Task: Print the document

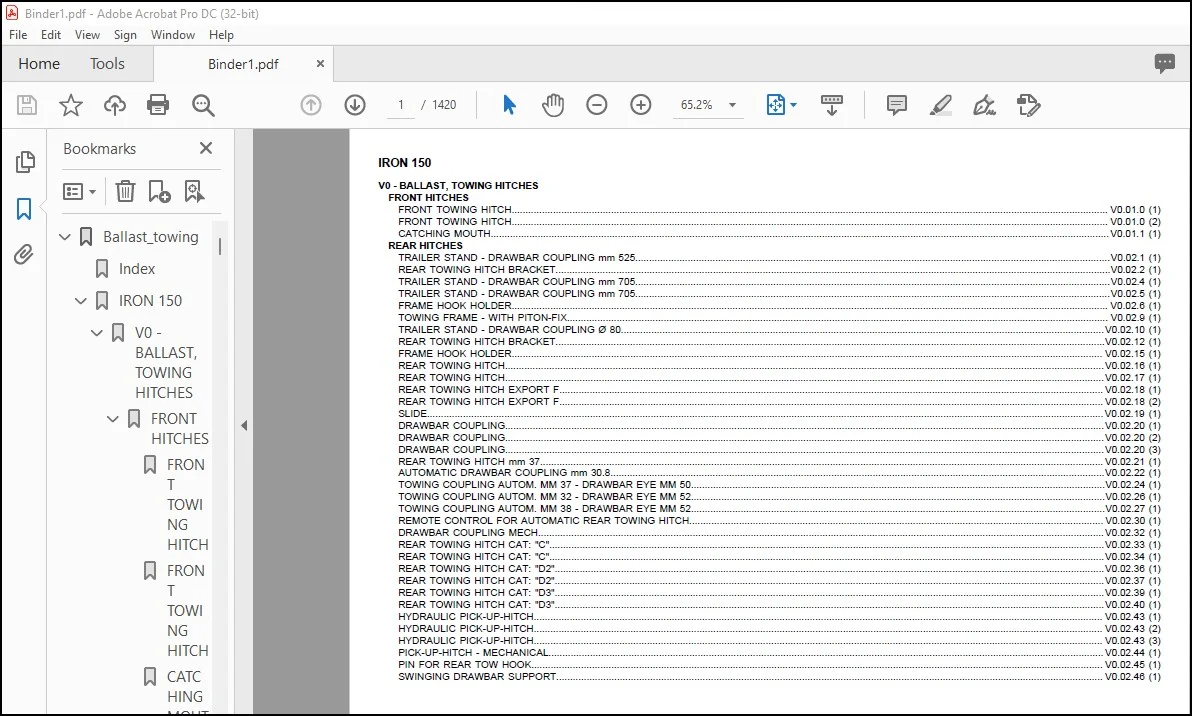Action: pyautogui.click(x=158, y=105)
